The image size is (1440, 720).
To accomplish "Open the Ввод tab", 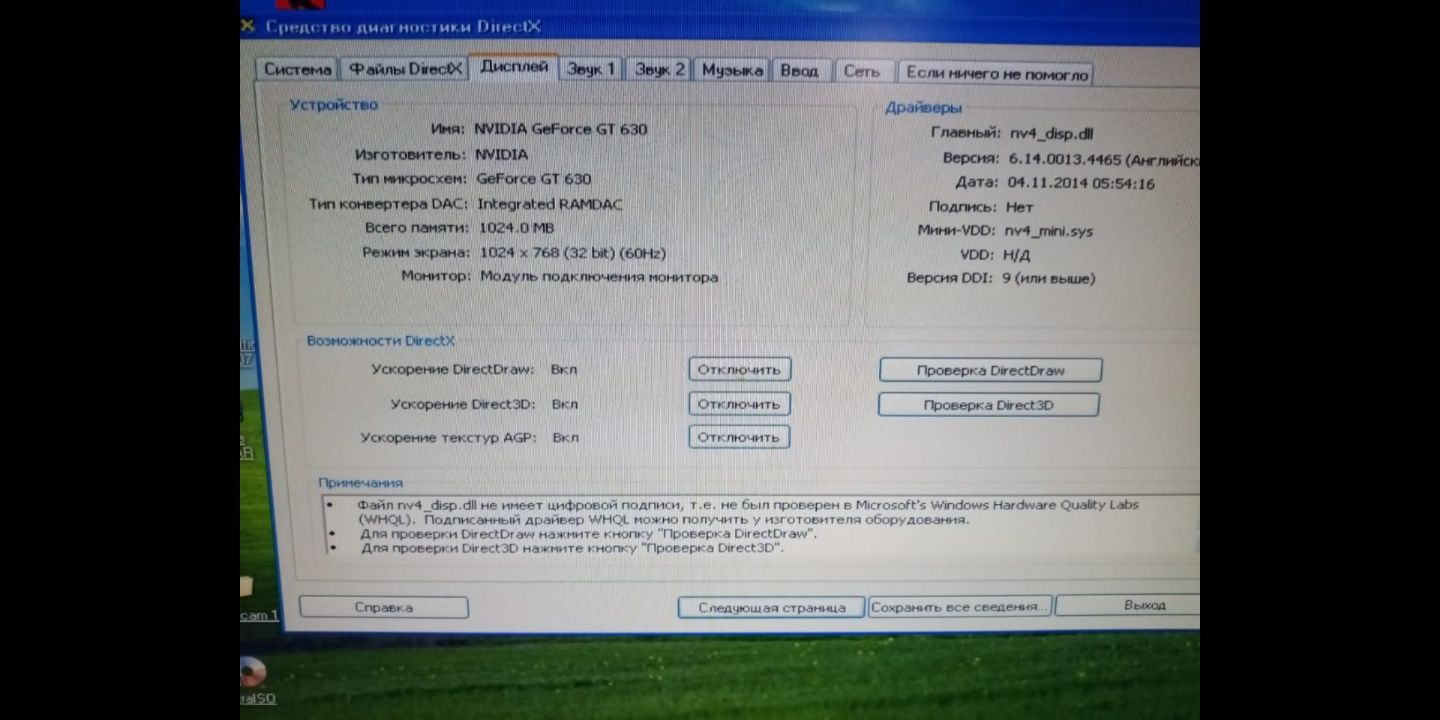I will (x=799, y=71).
